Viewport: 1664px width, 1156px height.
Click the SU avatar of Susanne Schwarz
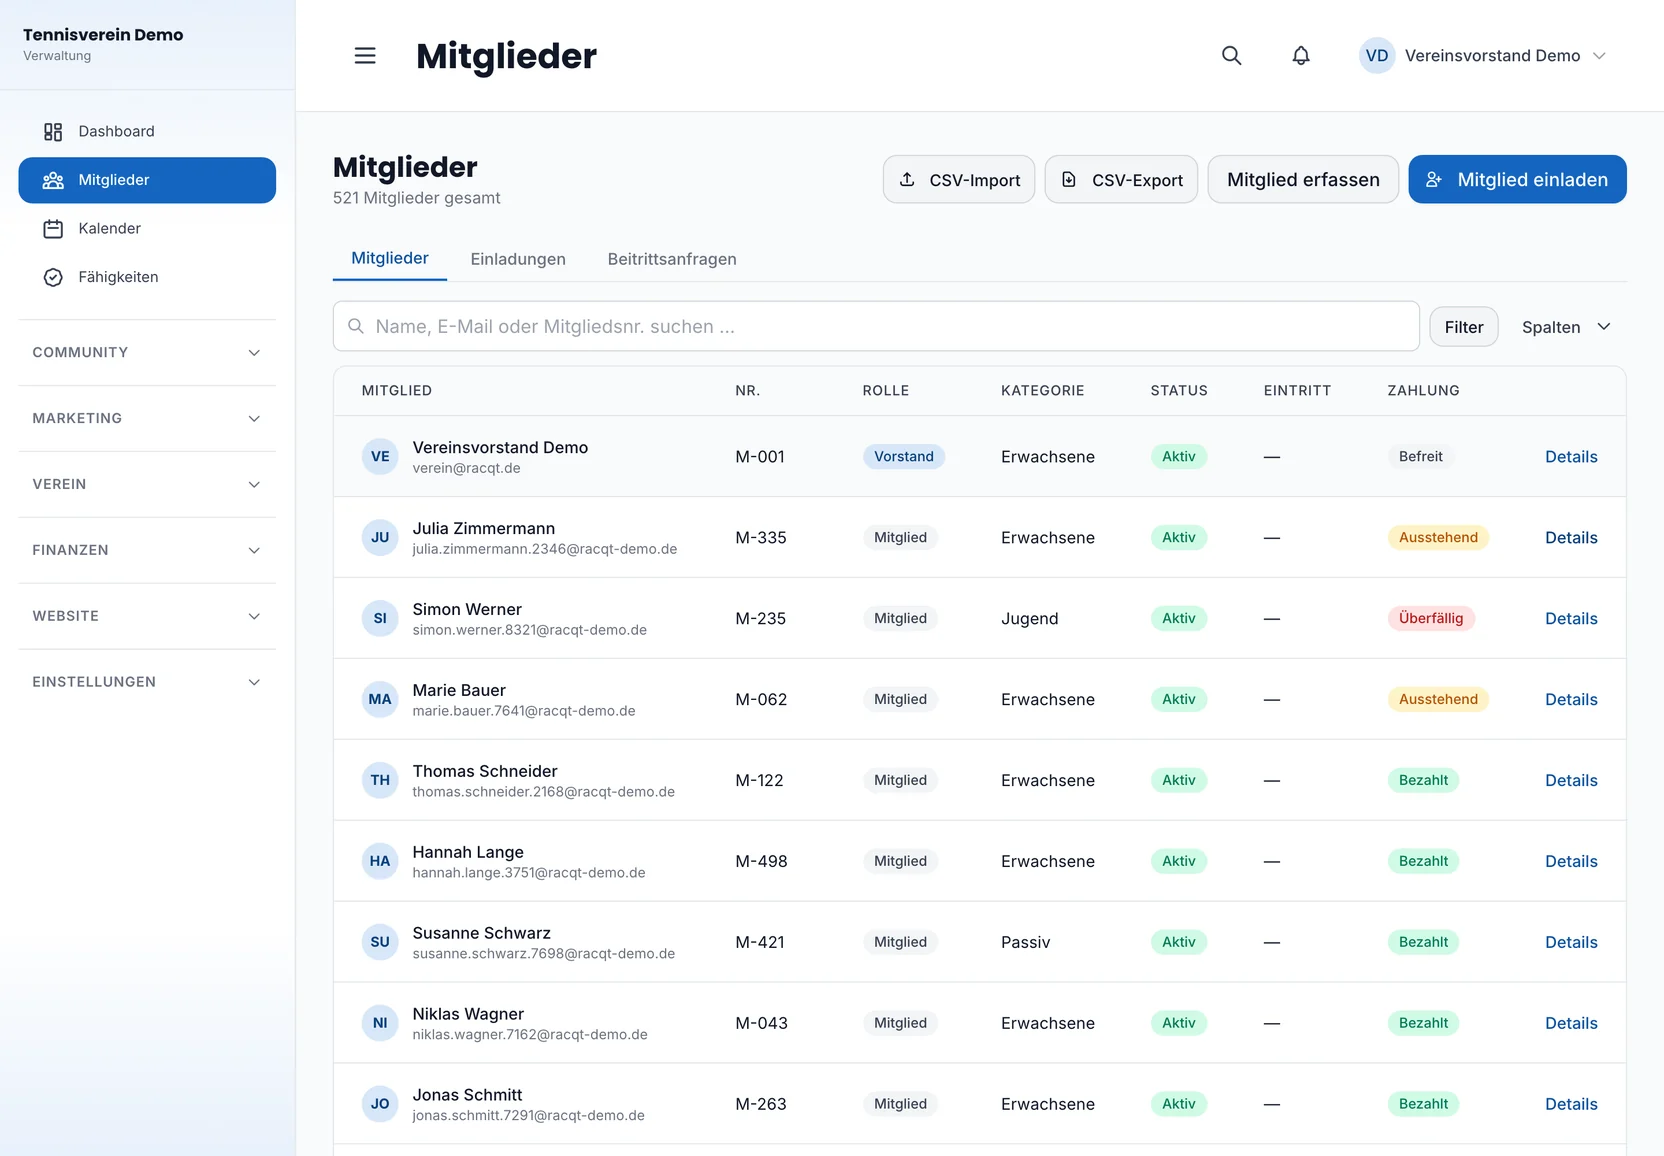[380, 942]
